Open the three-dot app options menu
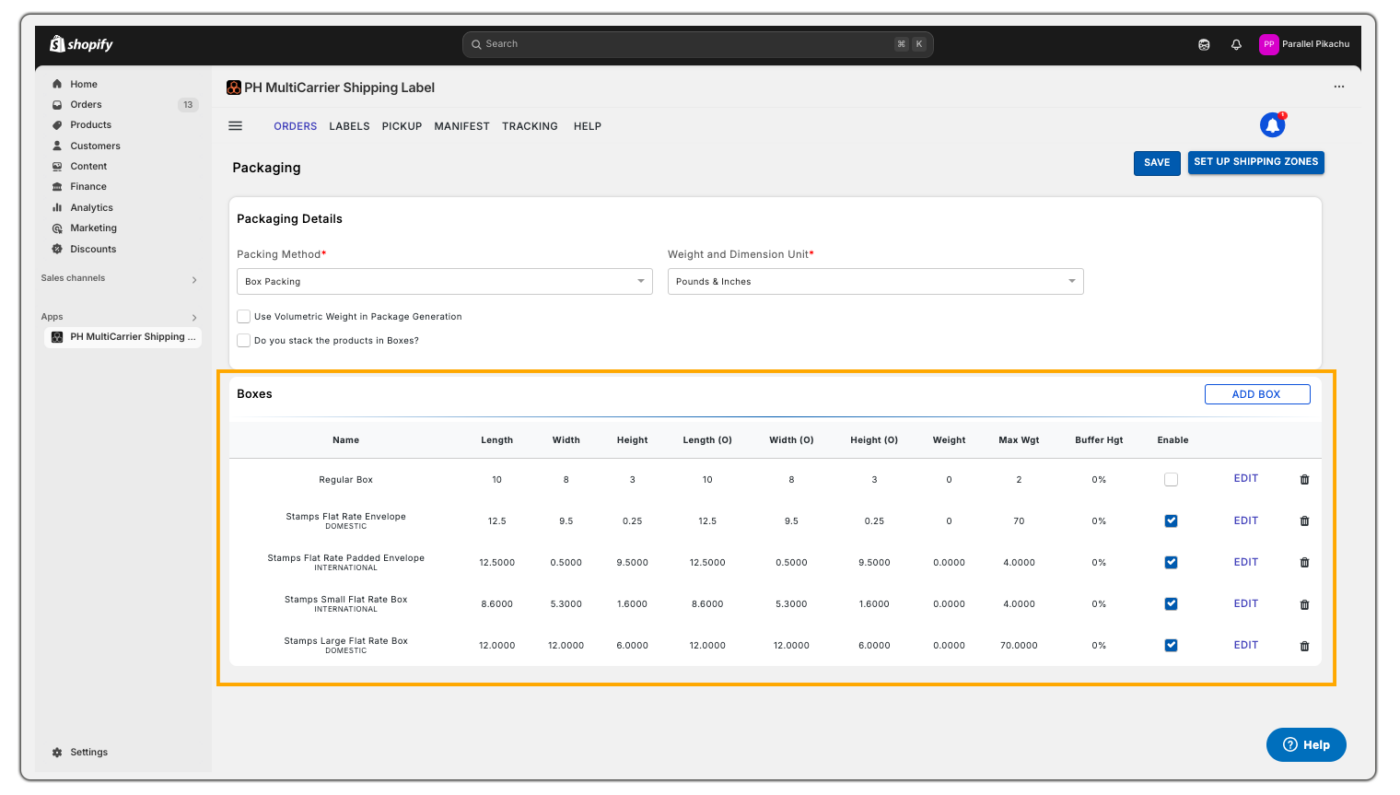This screenshot has height=795, width=1400. 1339,87
